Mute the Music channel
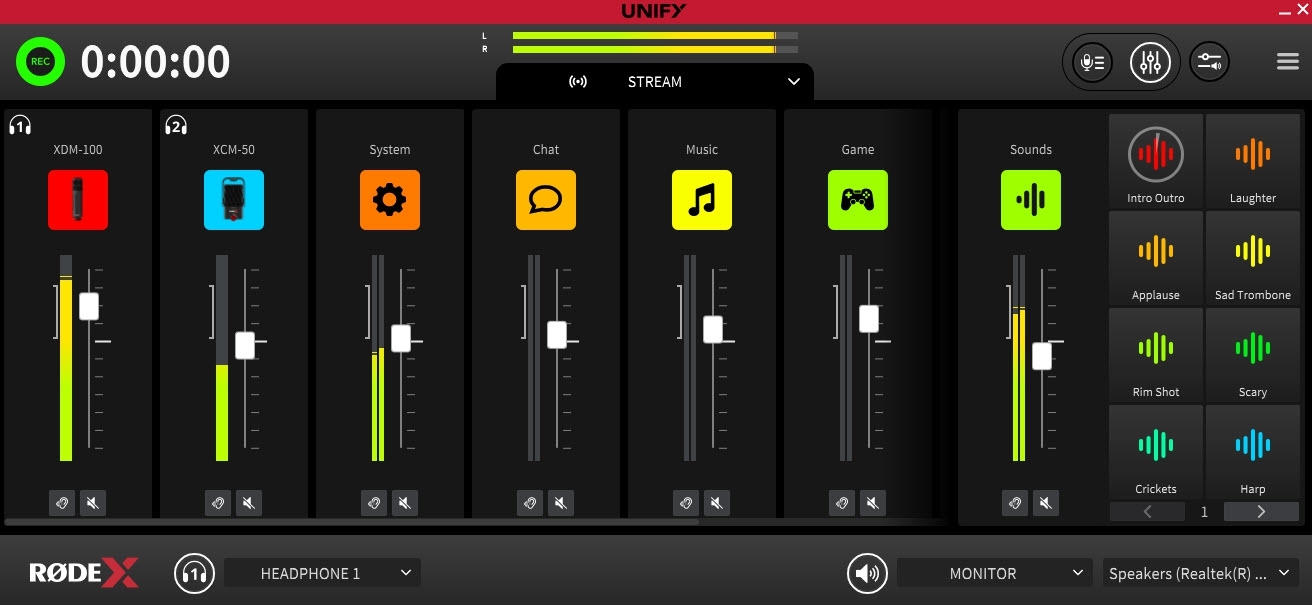This screenshot has height=605, width=1312. coord(717,503)
